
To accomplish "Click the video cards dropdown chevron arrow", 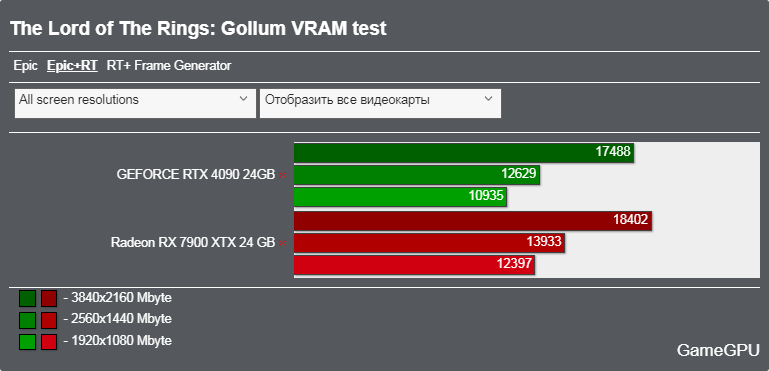I will point(488,99).
